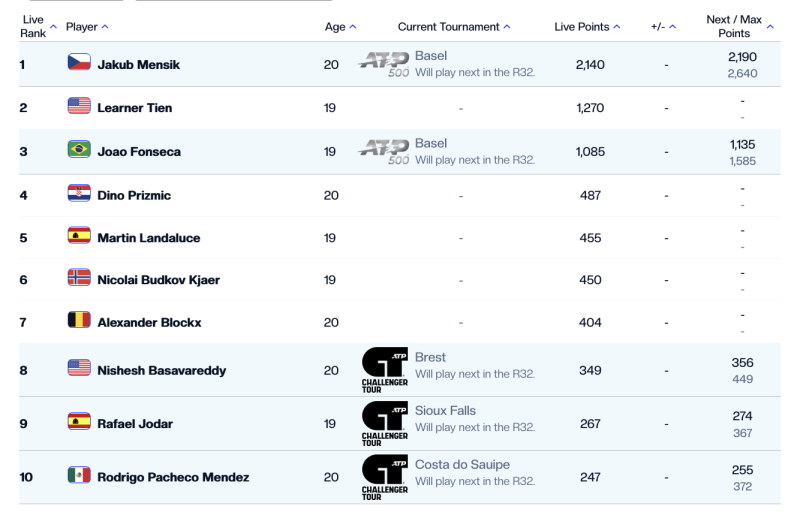Click the Belgian flag beside Alexander Blockx
This screenshot has width=800, height=524.
(x=79, y=321)
